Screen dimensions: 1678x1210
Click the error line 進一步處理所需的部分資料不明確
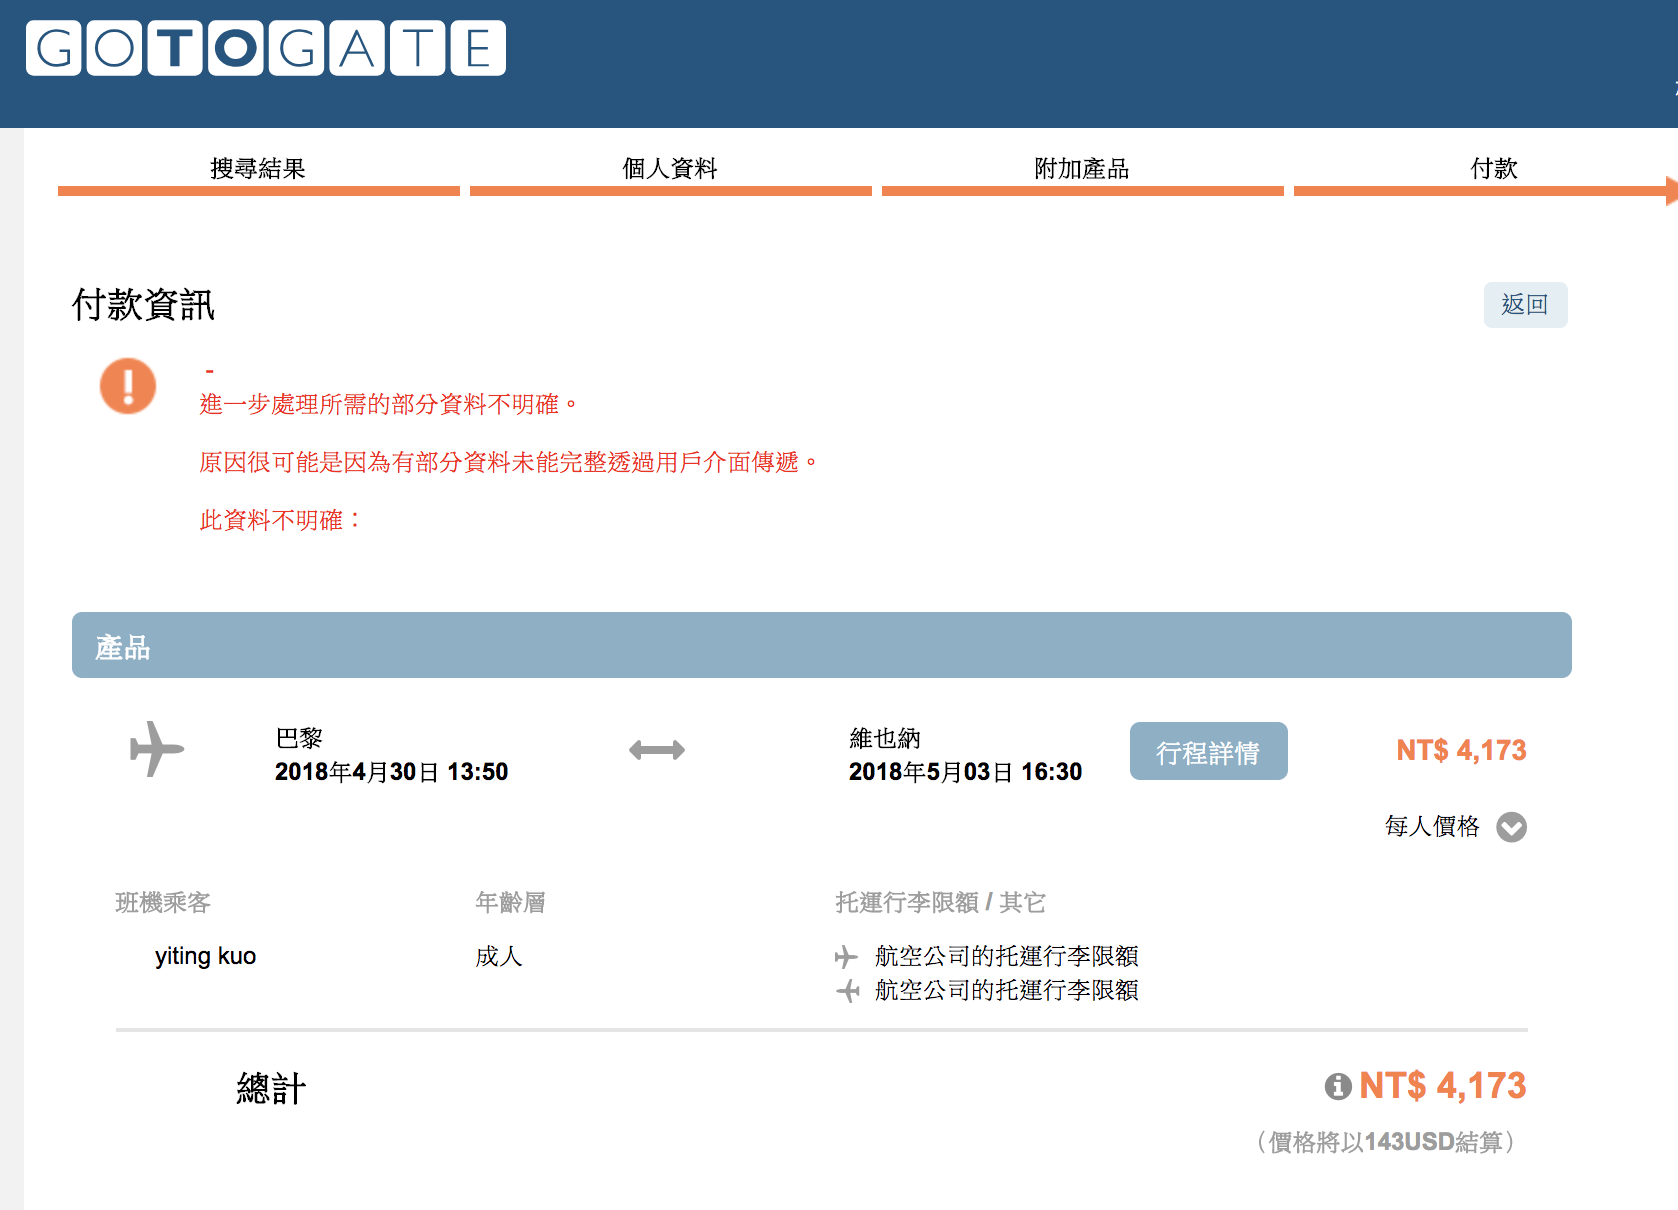point(389,404)
